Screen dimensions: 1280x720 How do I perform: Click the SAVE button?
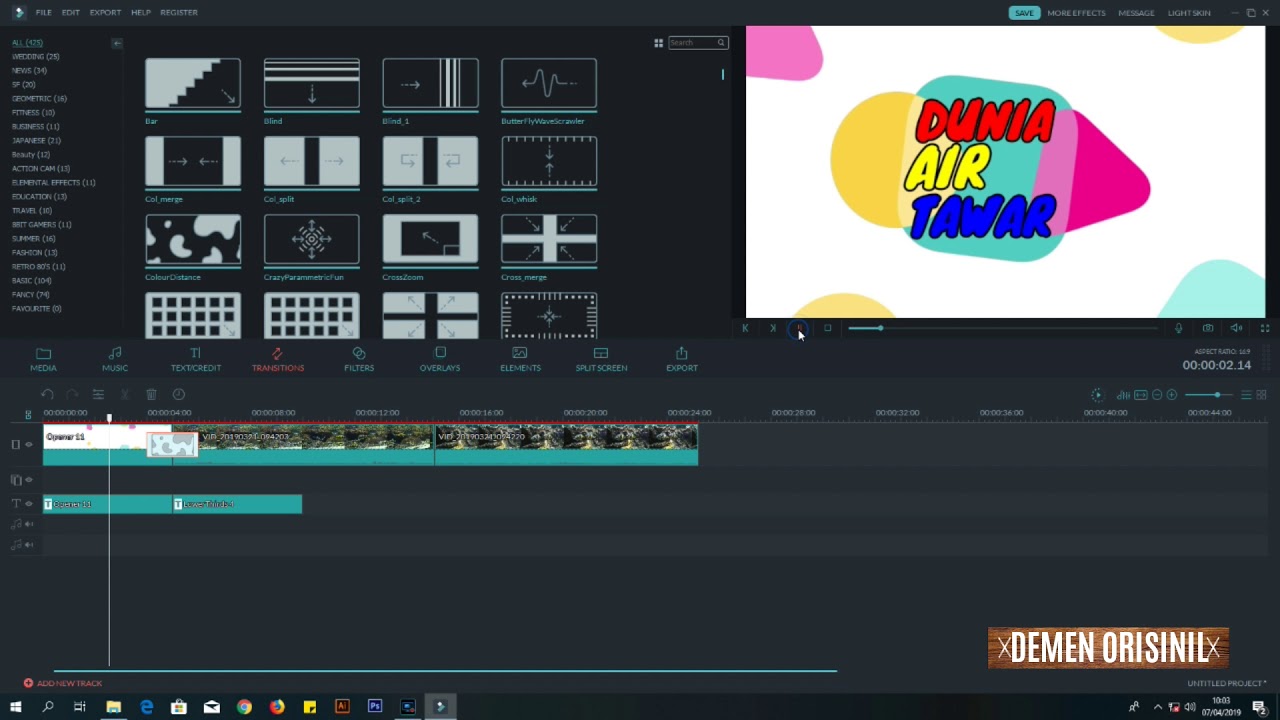tap(1024, 13)
